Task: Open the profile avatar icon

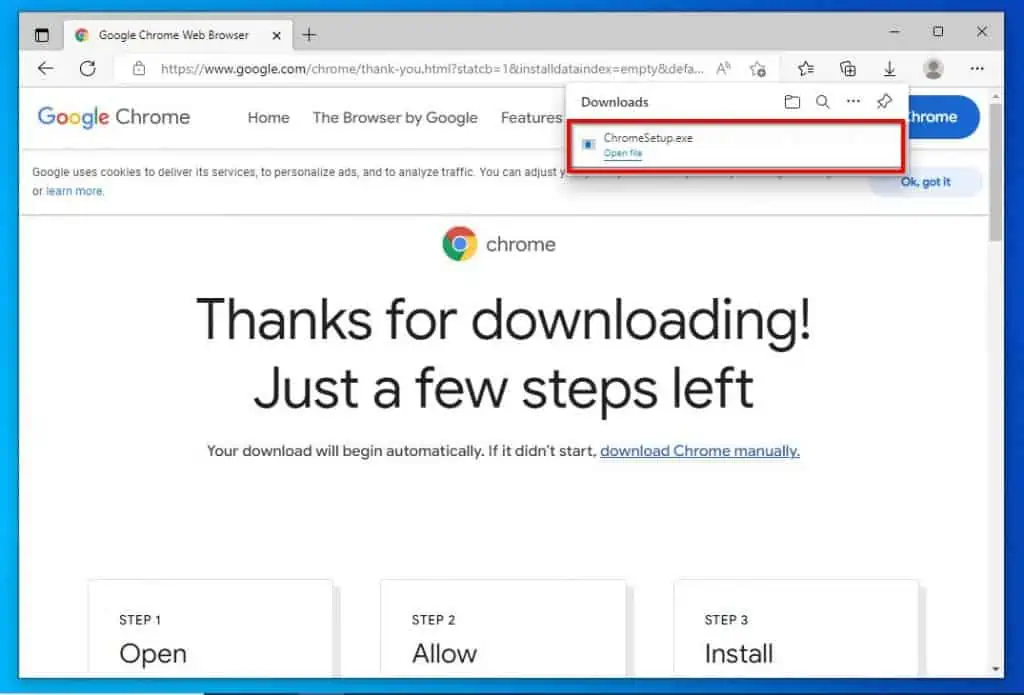Action: pyautogui.click(x=933, y=69)
